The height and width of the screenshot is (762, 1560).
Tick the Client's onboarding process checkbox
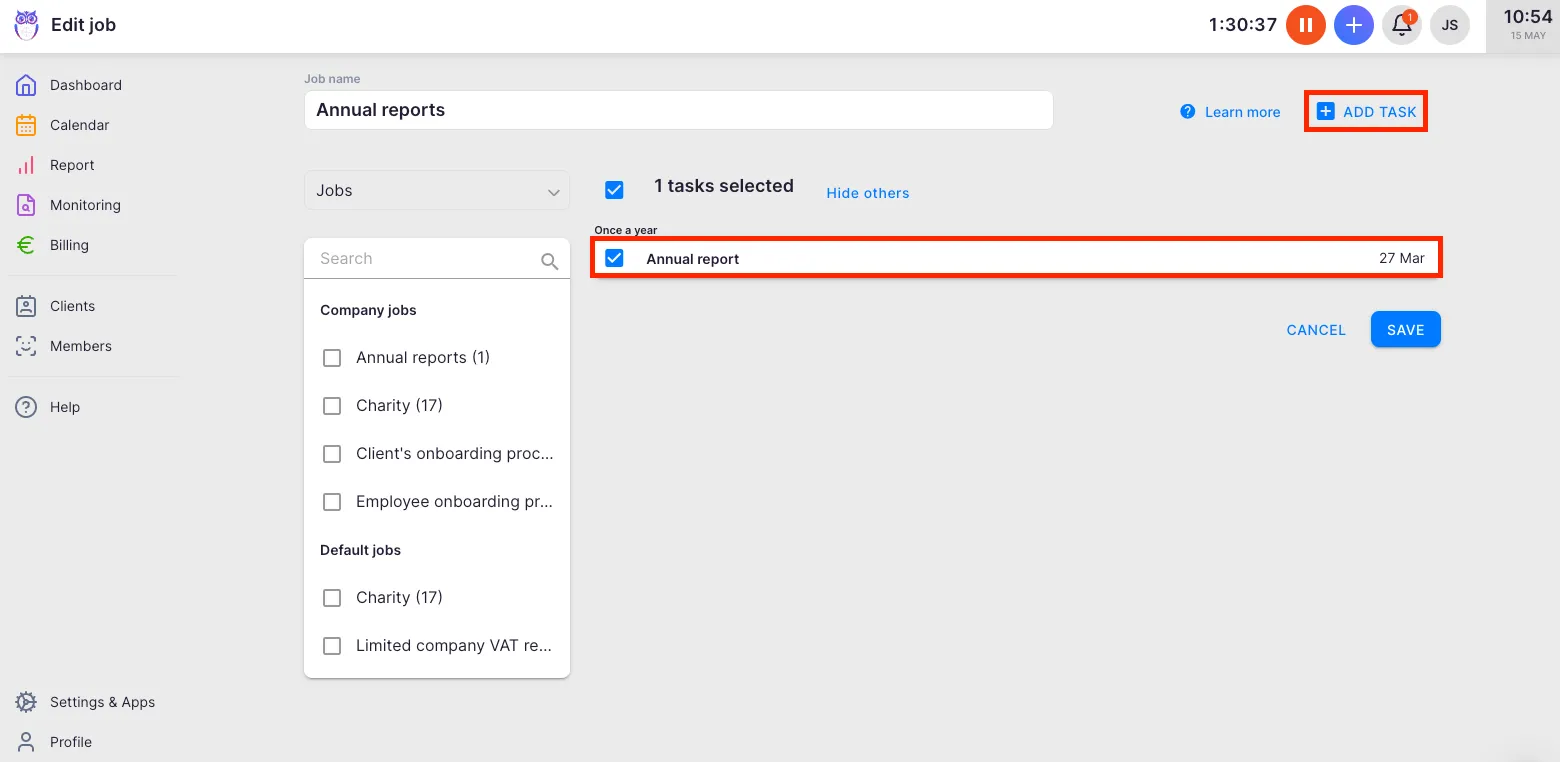point(332,454)
